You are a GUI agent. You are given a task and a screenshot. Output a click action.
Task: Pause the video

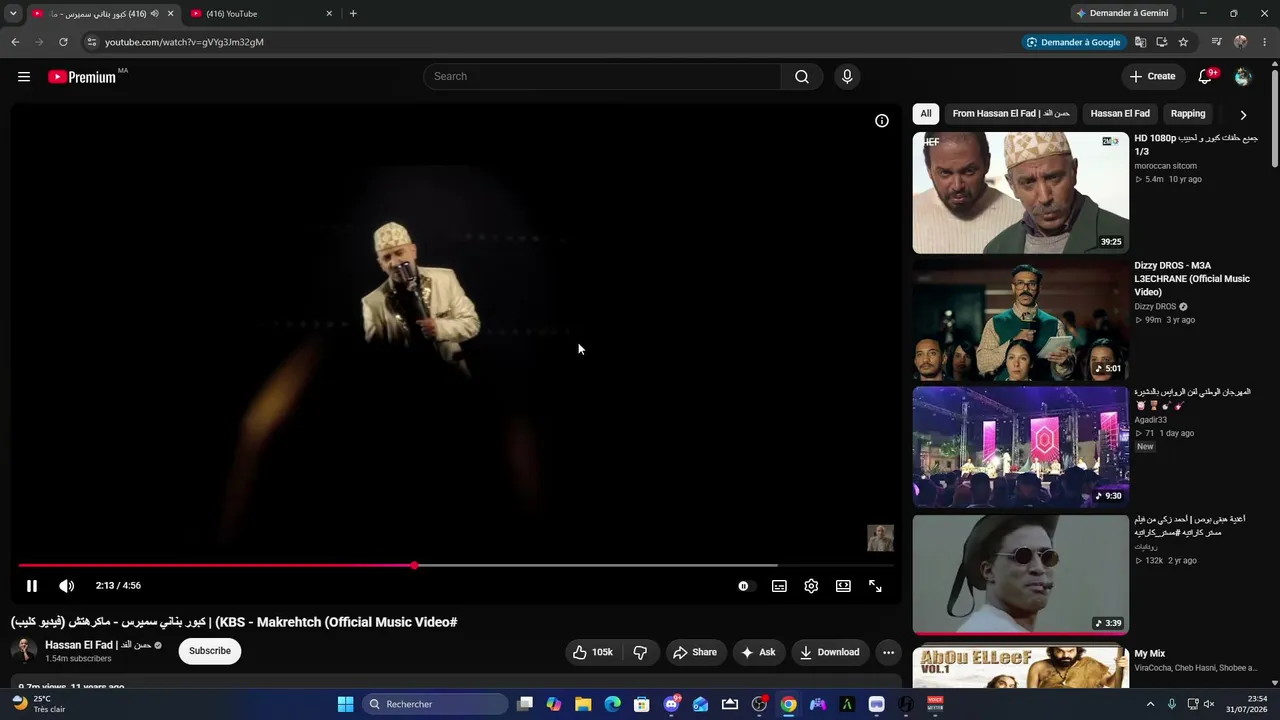click(x=32, y=586)
